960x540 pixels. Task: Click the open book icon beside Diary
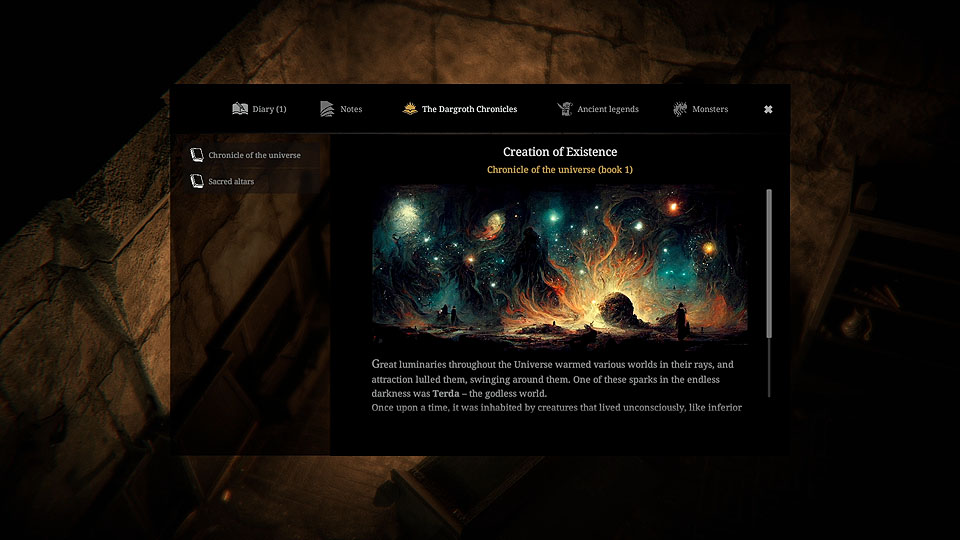pos(240,109)
